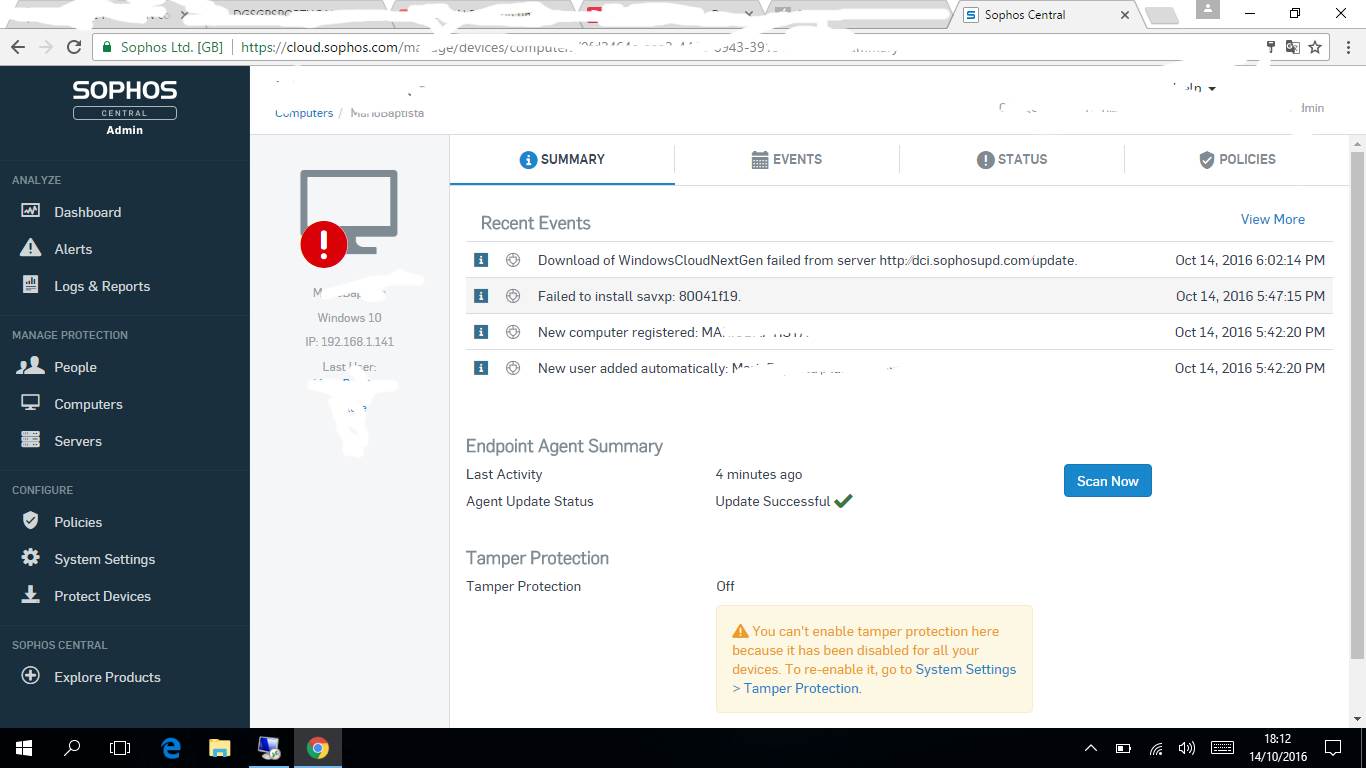Switch to the Events tab

[x=787, y=159]
